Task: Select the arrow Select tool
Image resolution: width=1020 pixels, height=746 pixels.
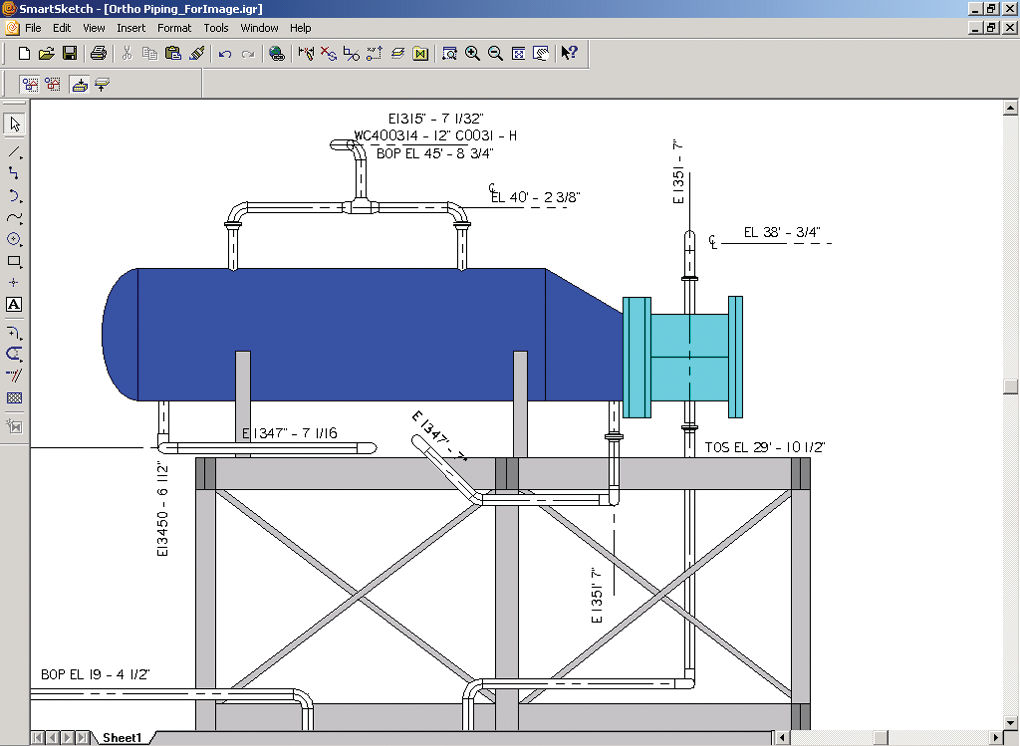Action: tap(14, 124)
